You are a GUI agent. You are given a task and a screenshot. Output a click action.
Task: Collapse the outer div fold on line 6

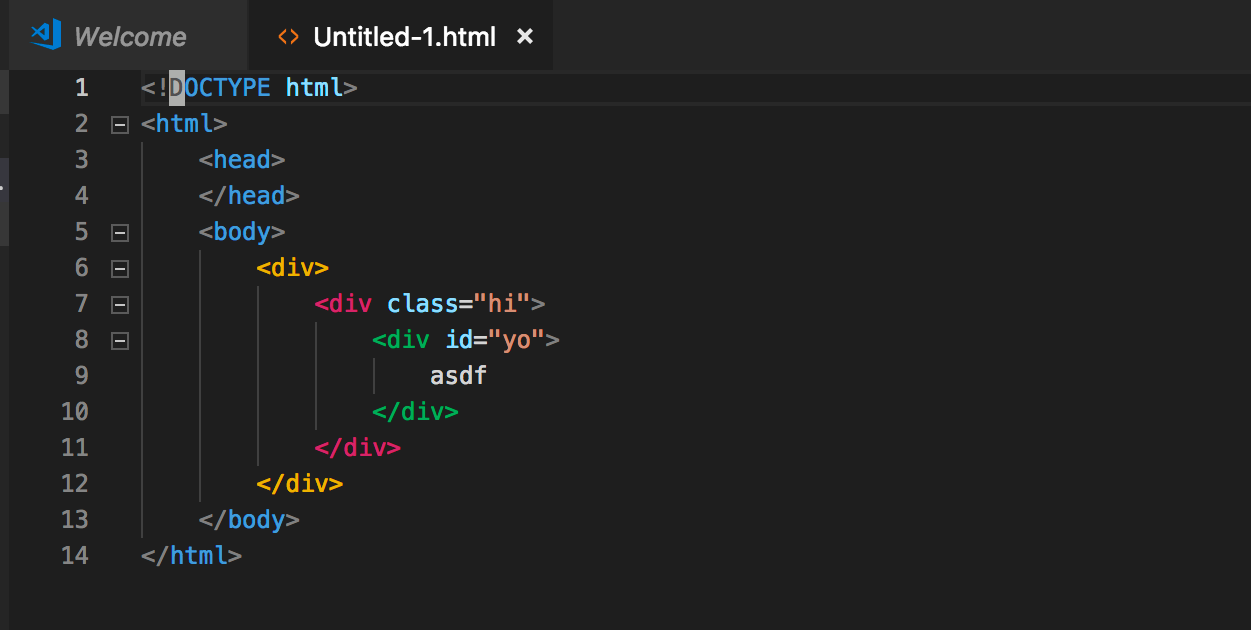click(119, 268)
